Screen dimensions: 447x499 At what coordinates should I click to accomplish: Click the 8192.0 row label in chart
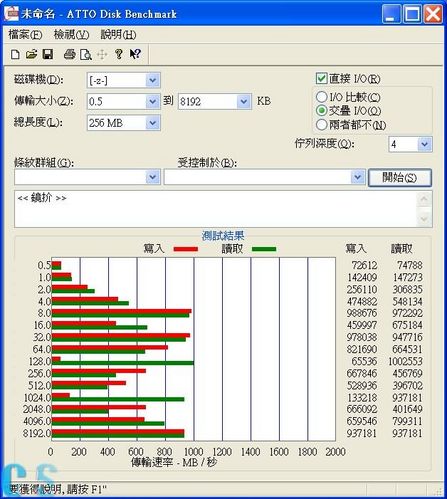click(x=37, y=433)
